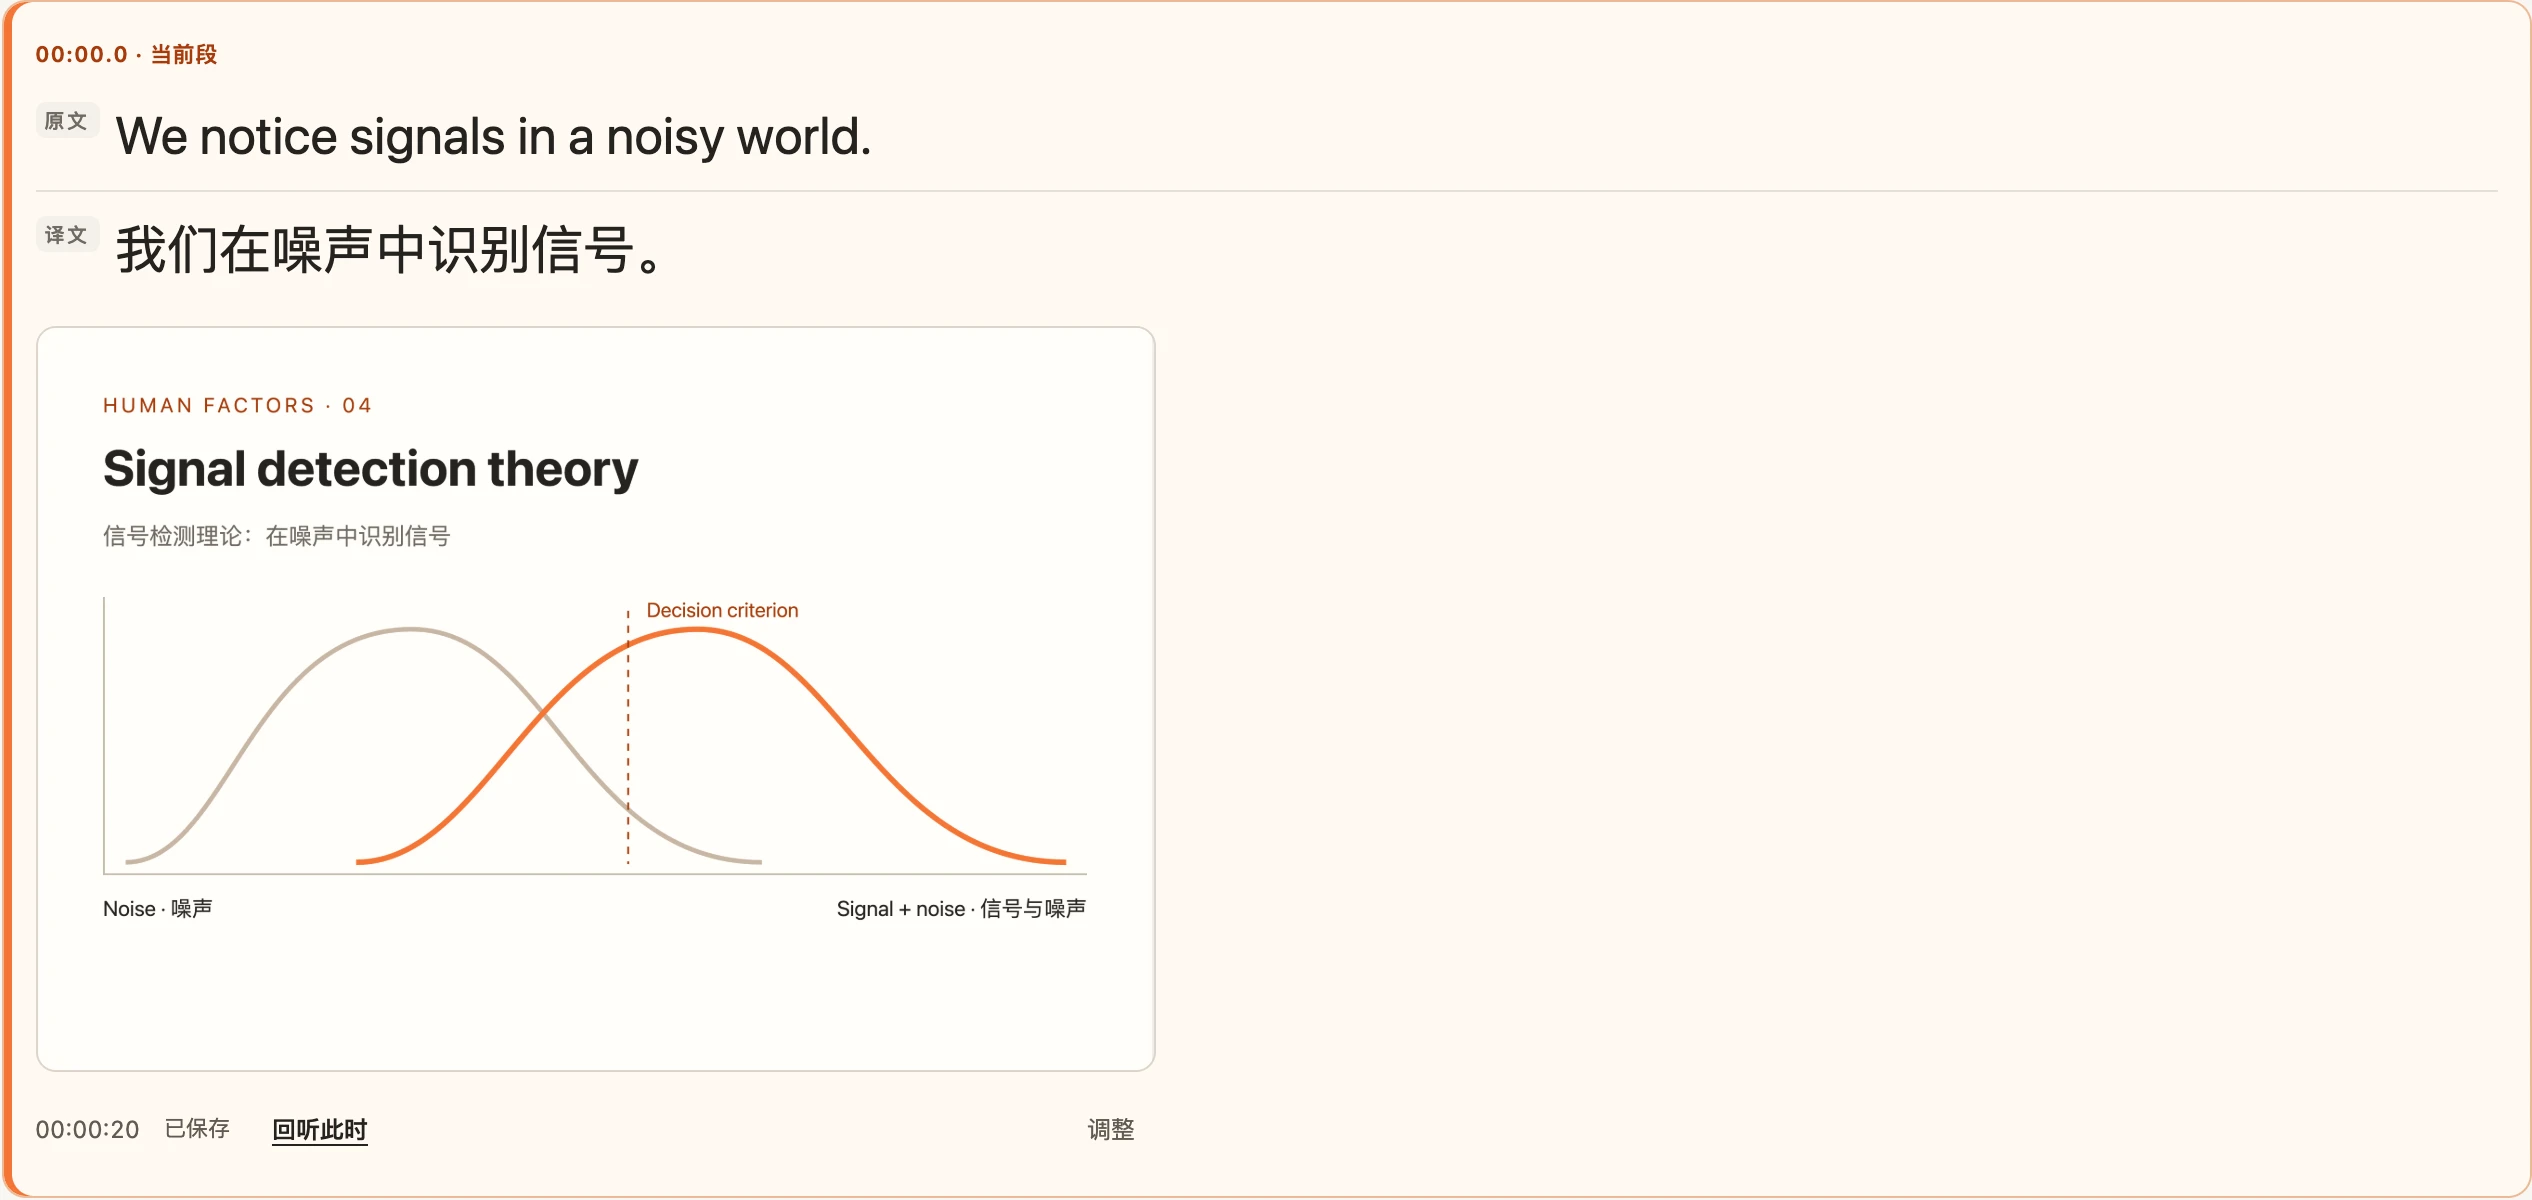Click the 原文 source label badge

tap(67, 121)
